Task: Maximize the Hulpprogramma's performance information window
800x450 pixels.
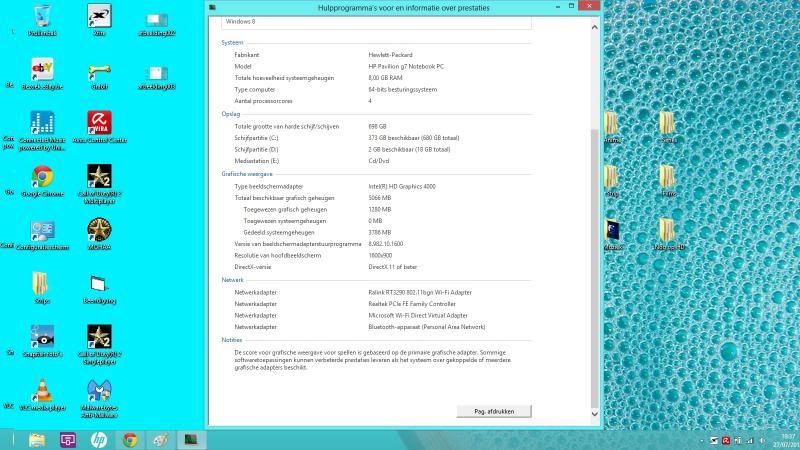Action: click(x=571, y=6)
